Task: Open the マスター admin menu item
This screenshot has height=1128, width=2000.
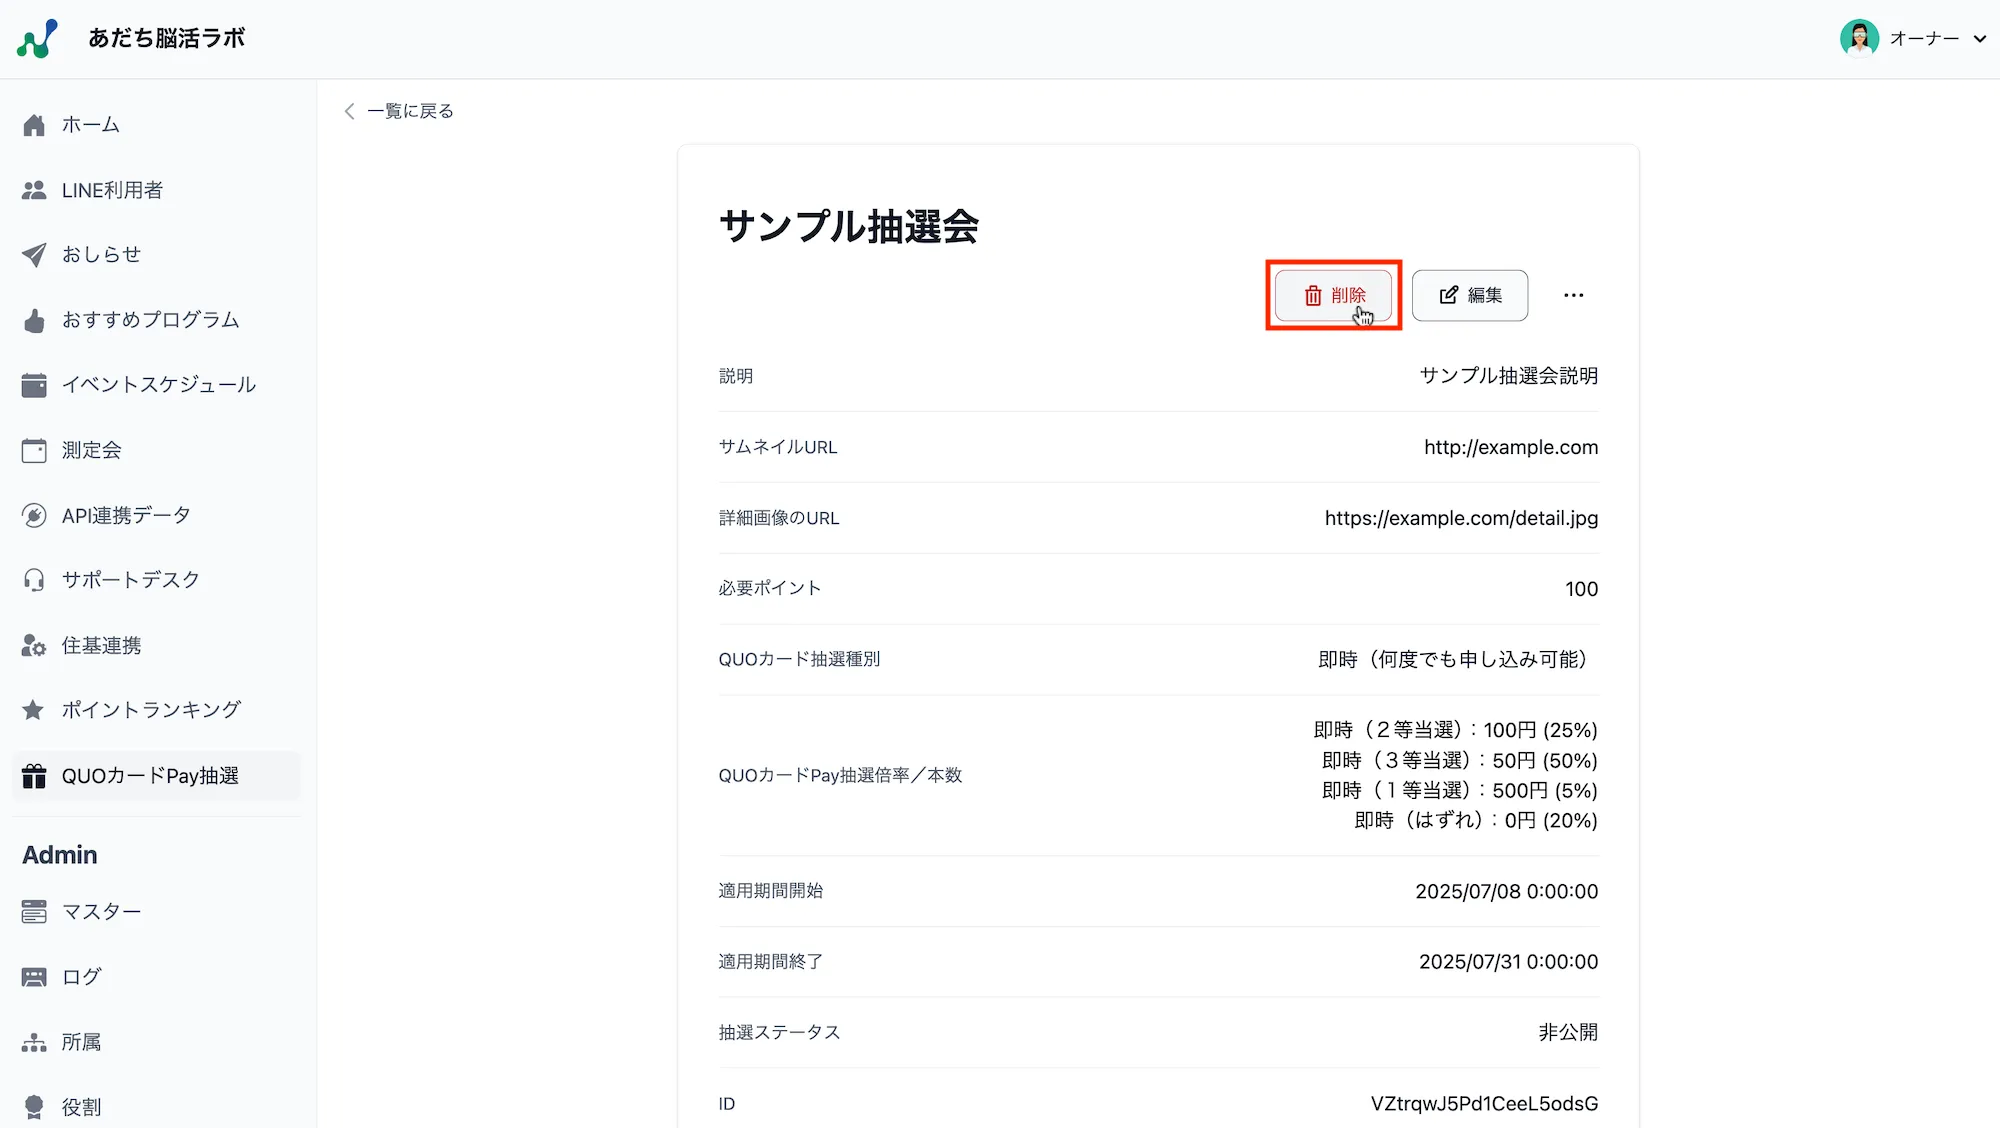Action: (101, 911)
